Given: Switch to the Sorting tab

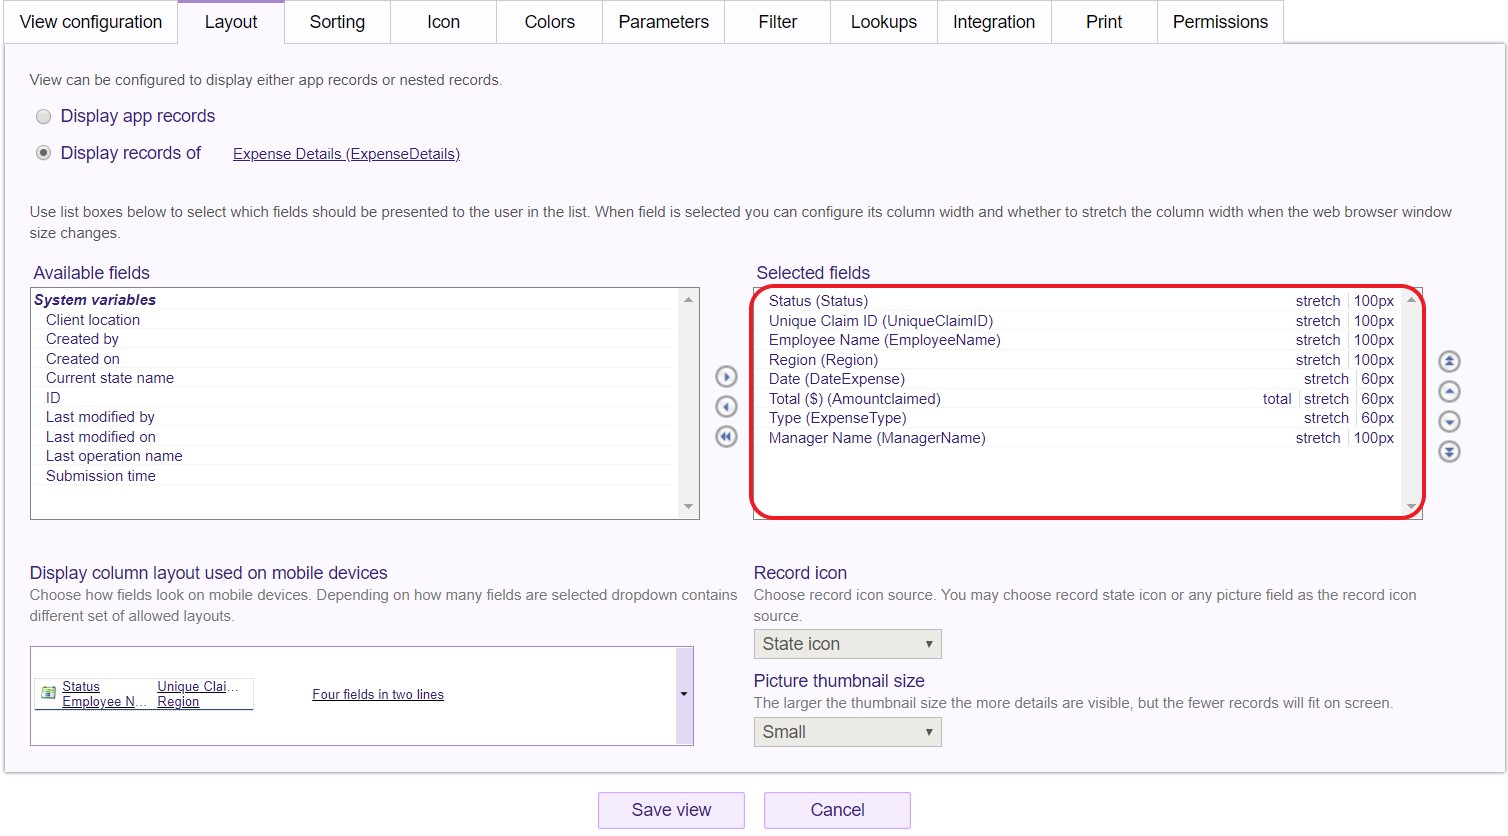Looking at the screenshot, I should (x=337, y=22).
